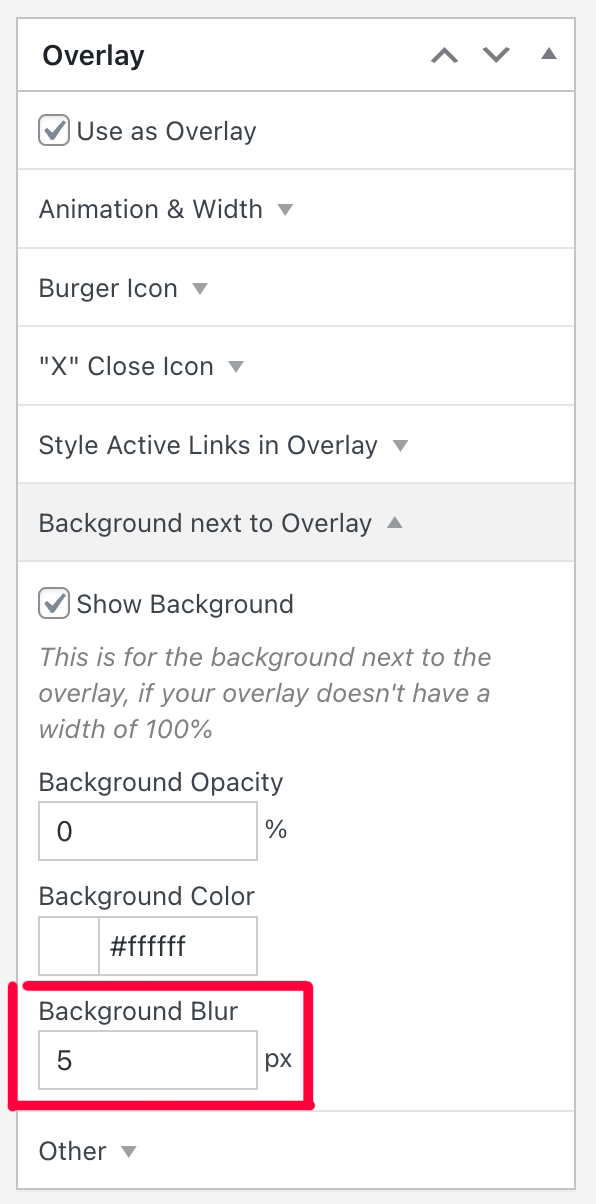The height and width of the screenshot is (1204, 596).
Task: Click the chevron next to Other
Action: point(129,1151)
